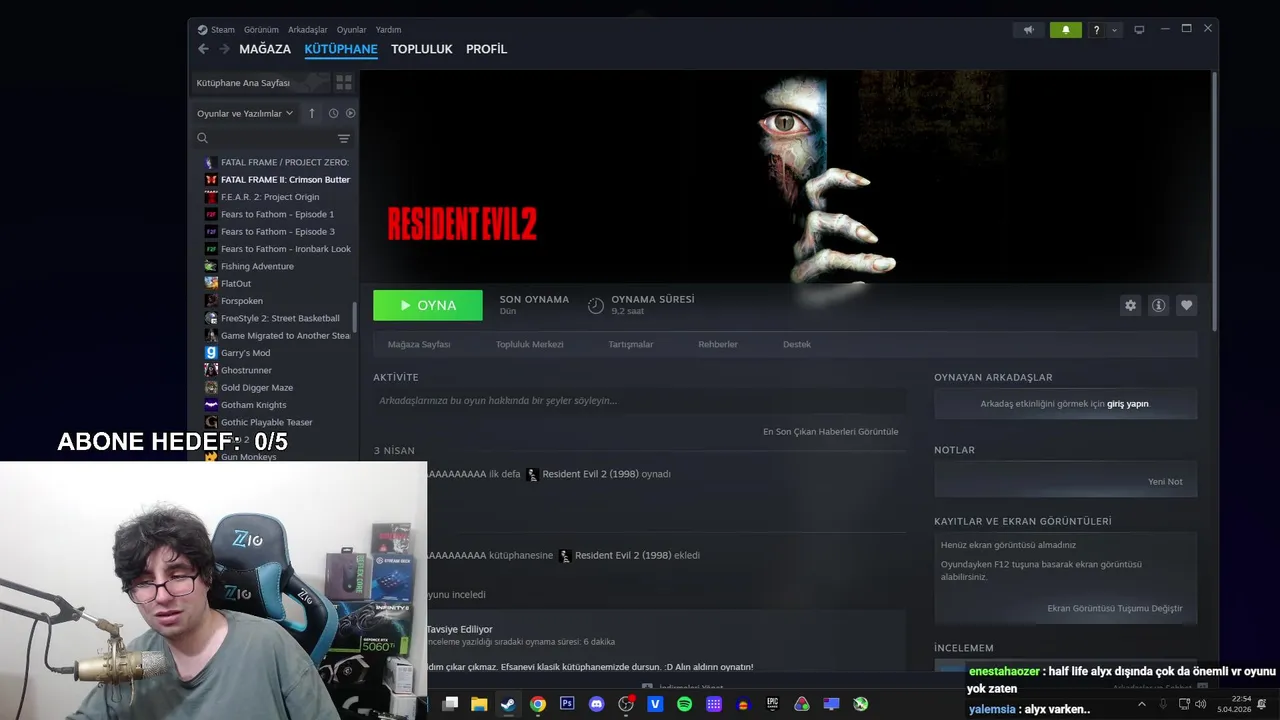Select Fears to Fathom - Episode 1

click(x=278, y=214)
